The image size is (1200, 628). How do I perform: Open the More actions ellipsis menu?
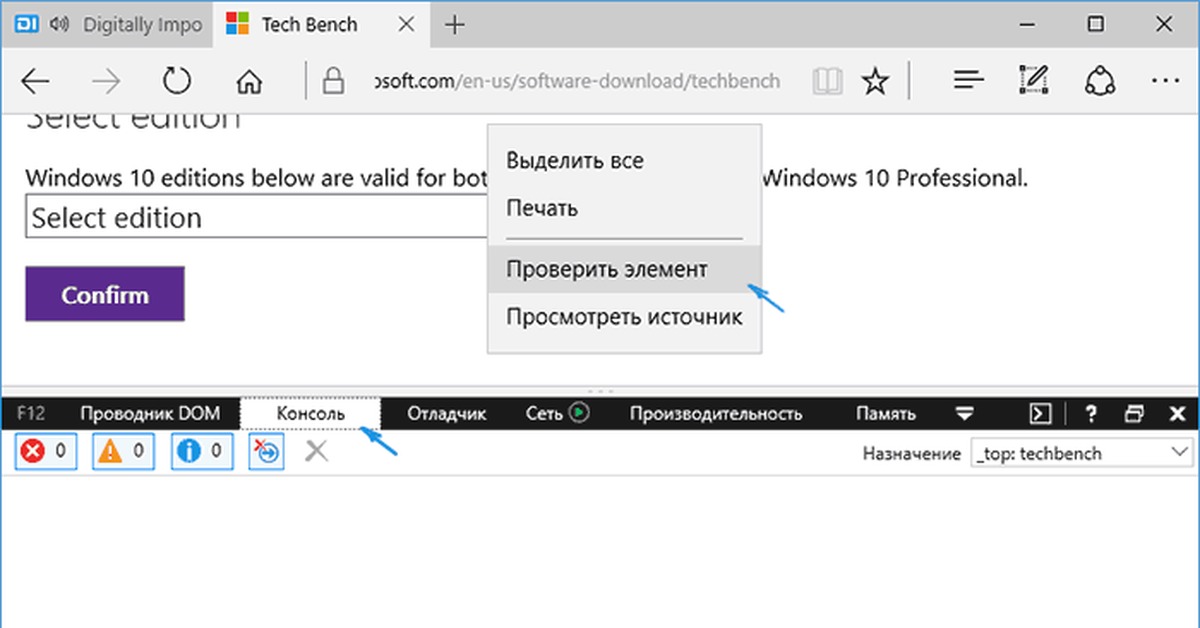(x=1165, y=81)
